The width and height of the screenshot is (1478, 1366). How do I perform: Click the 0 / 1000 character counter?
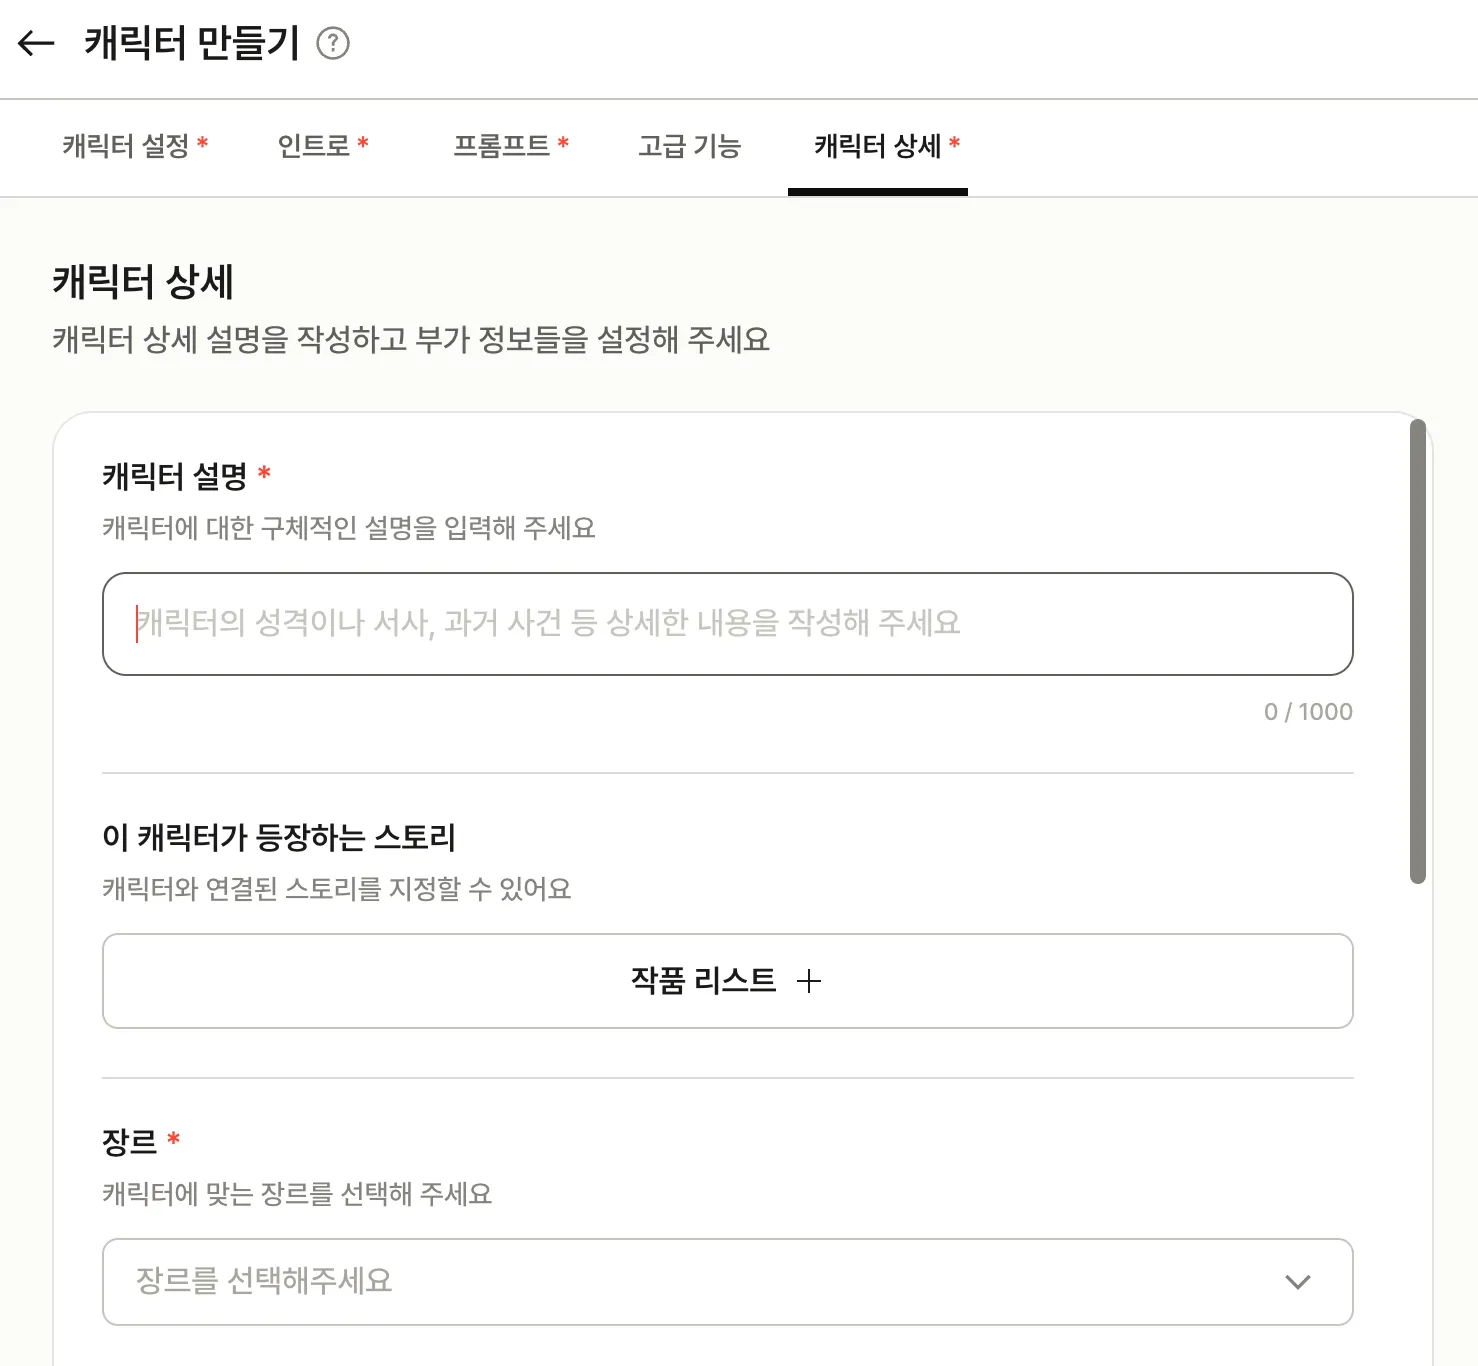[x=1307, y=712]
